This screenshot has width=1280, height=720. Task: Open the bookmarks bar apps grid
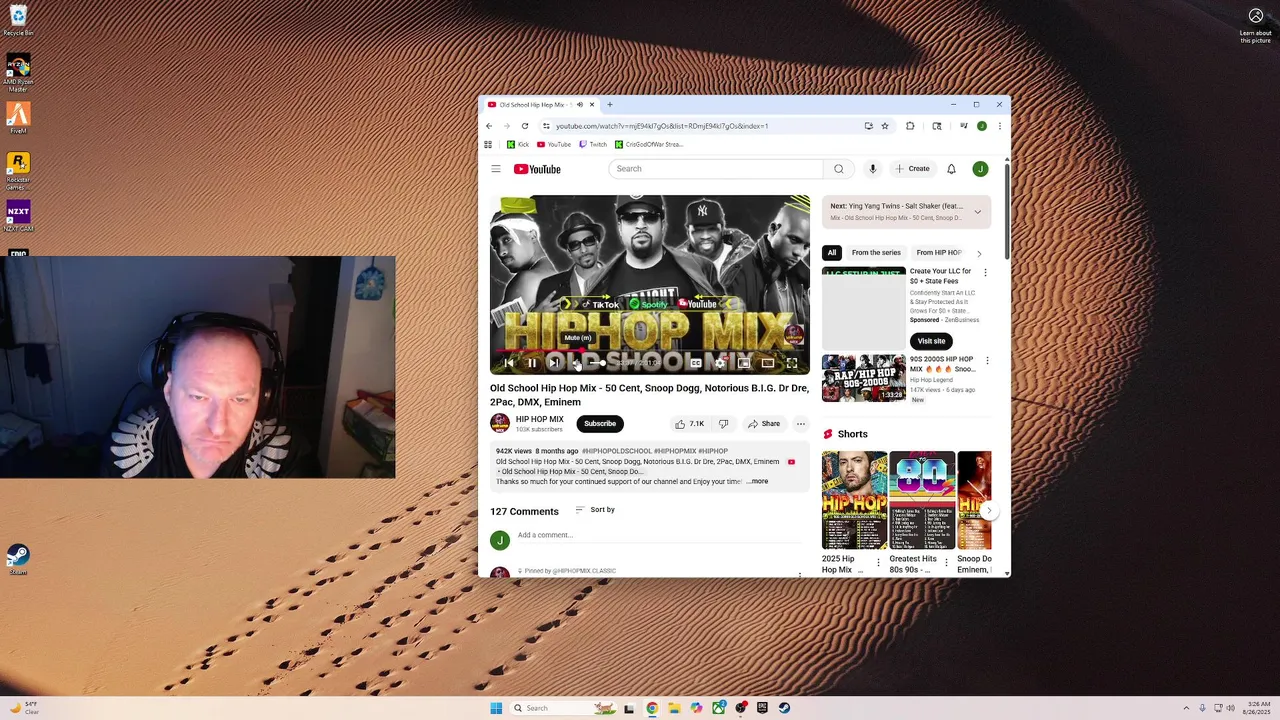coord(488,144)
